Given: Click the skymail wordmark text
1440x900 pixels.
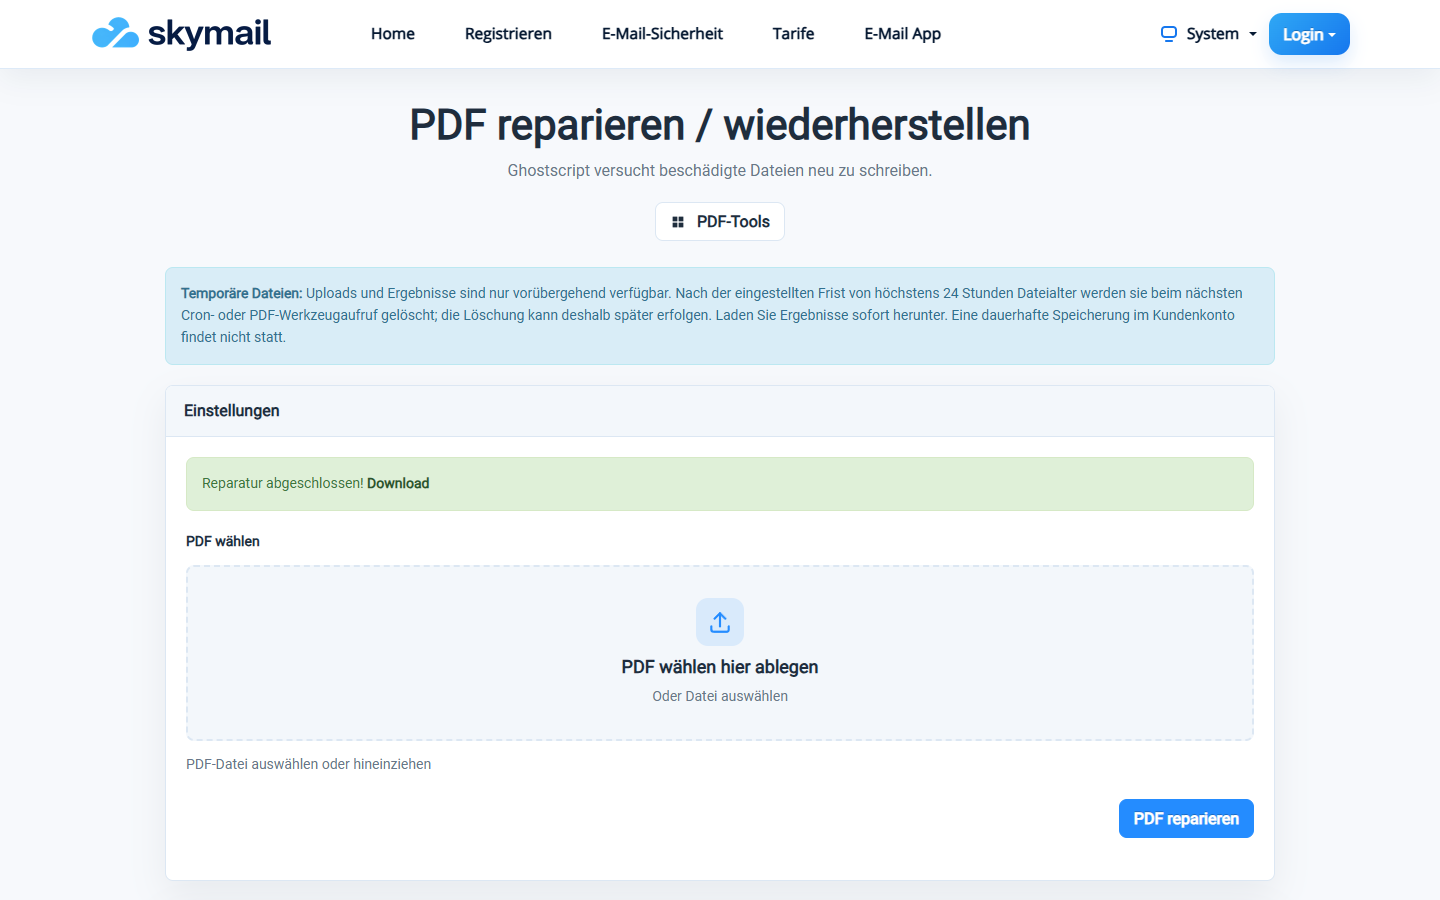Looking at the screenshot, I should pyautogui.click(x=209, y=33).
